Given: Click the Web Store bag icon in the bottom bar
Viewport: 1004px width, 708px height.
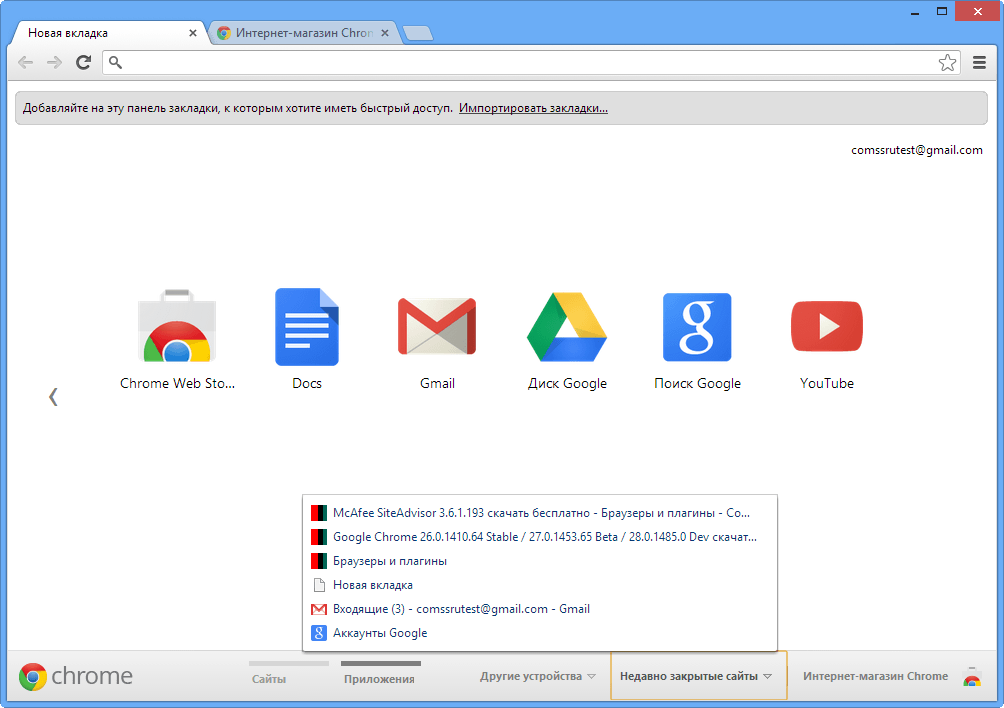Looking at the screenshot, I should [971, 677].
